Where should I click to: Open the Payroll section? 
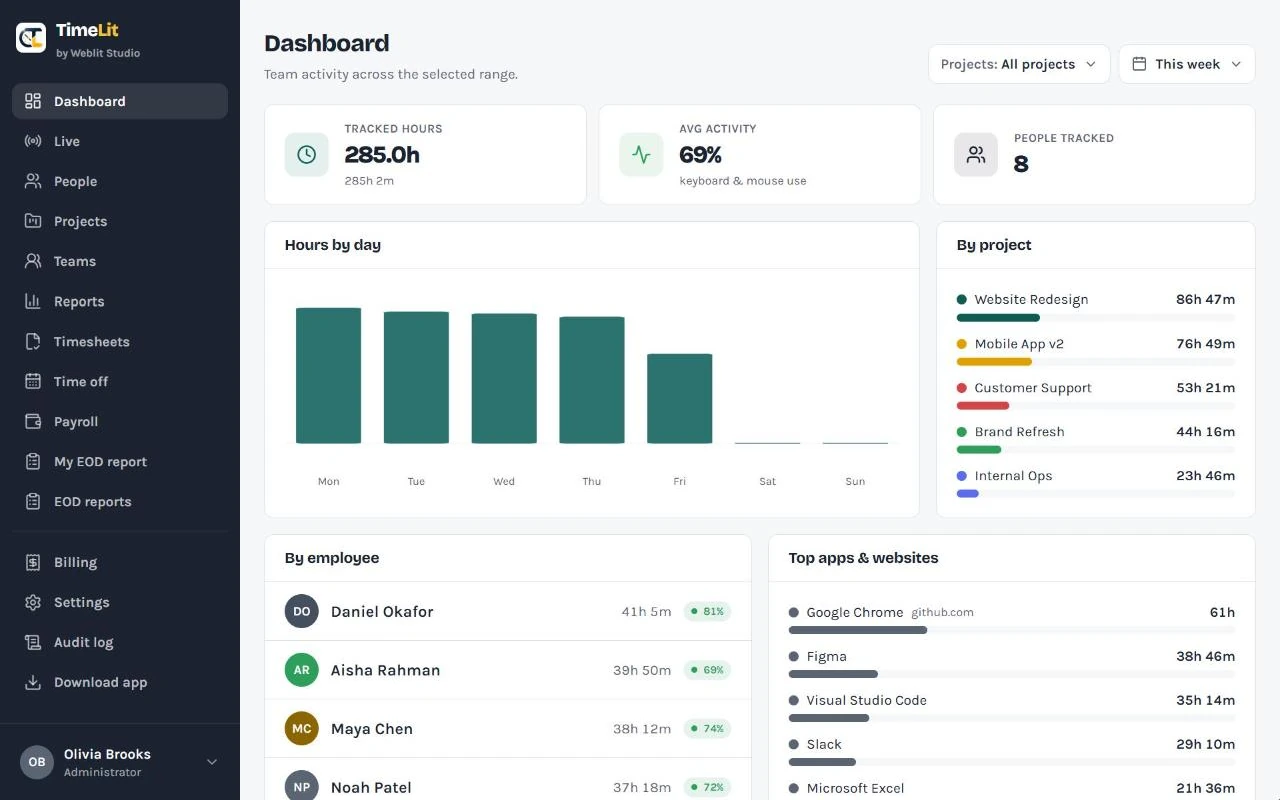(120, 421)
